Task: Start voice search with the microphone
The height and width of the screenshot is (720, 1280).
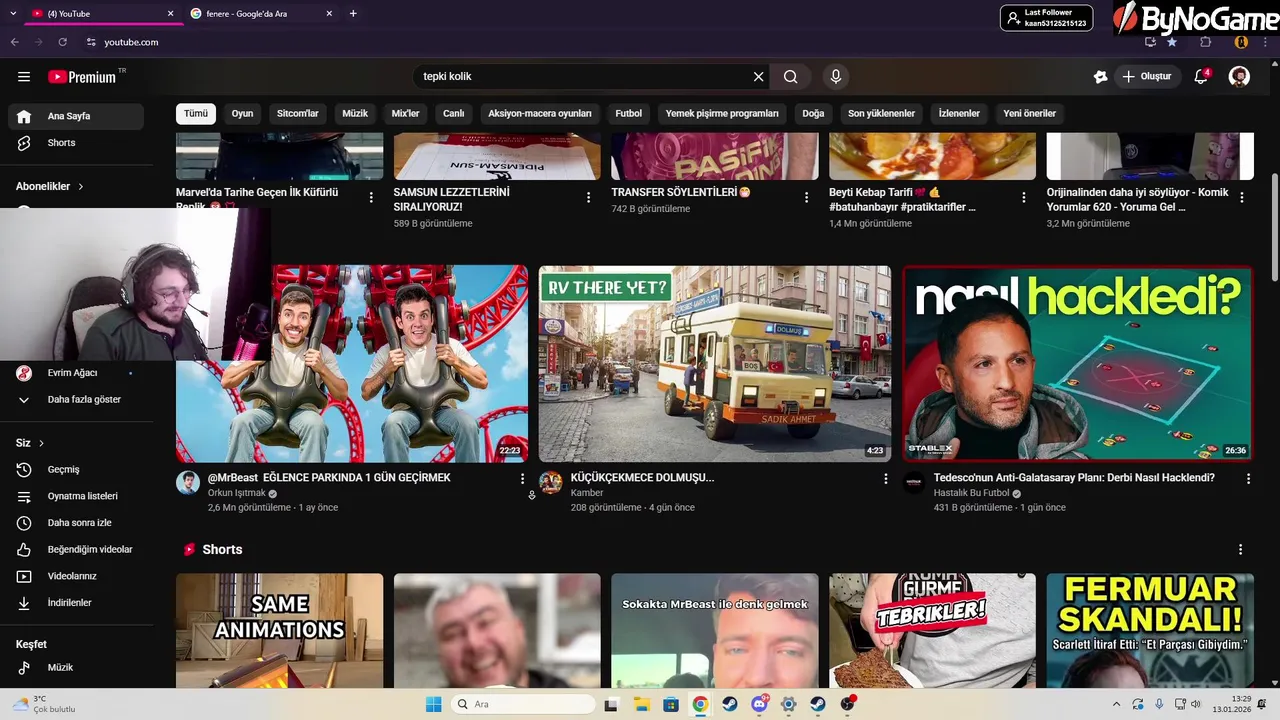Action: [x=836, y=77]
